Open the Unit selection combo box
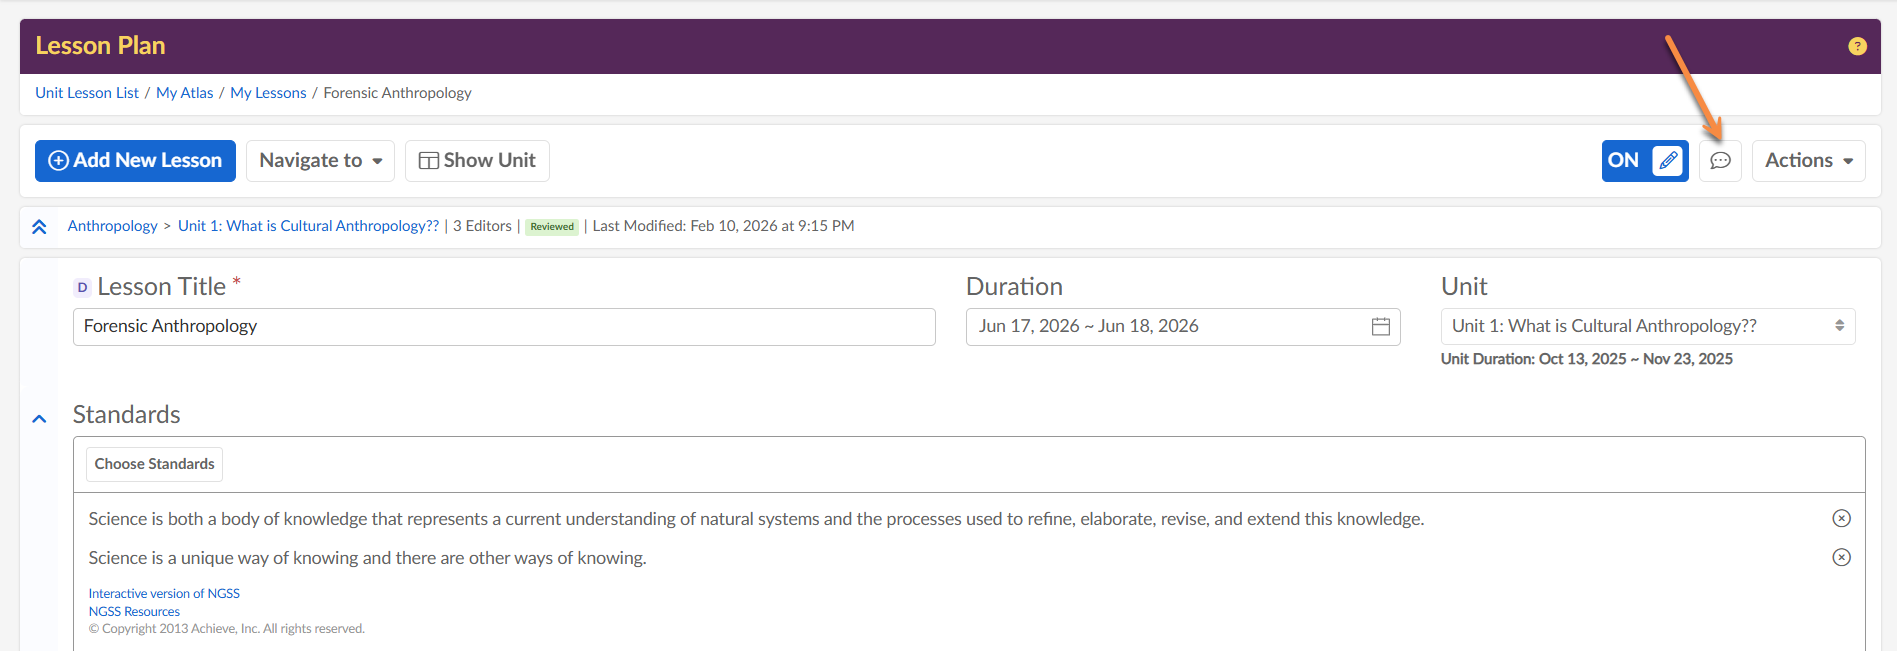The width and height of the screenshot is (1897, 651). [x=1647, y=327]
